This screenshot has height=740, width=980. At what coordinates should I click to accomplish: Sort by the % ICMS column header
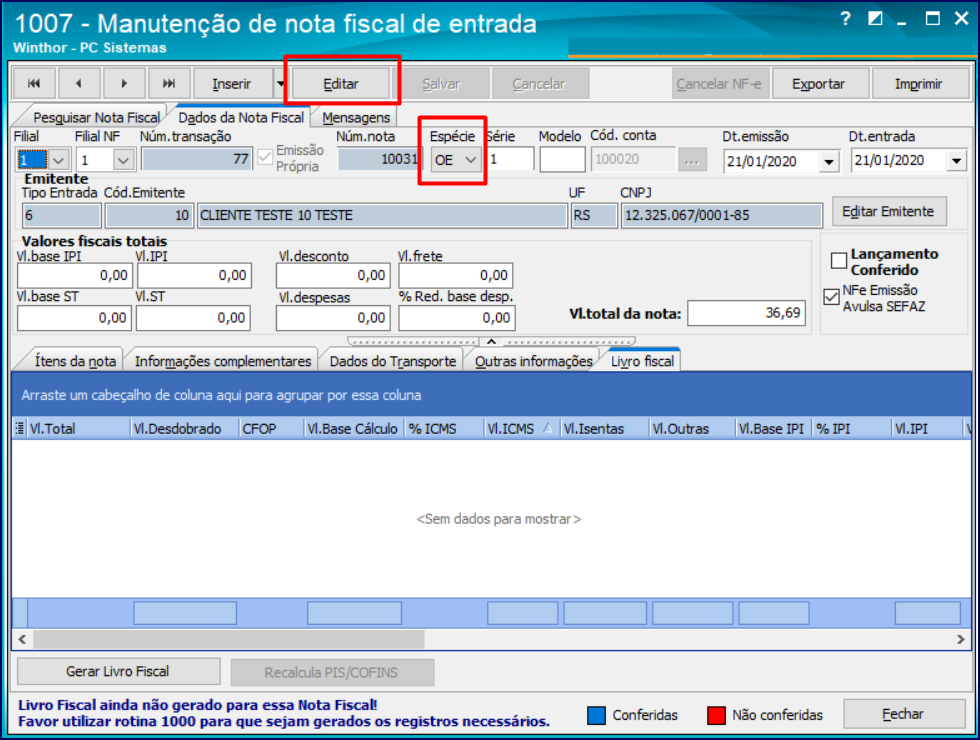coord(444,429)
